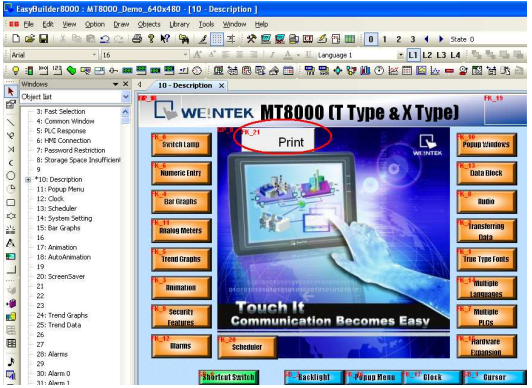Pick the Ellipse drawing tool
The height and width of the screenshot is (388, 532).
[11, 176]
